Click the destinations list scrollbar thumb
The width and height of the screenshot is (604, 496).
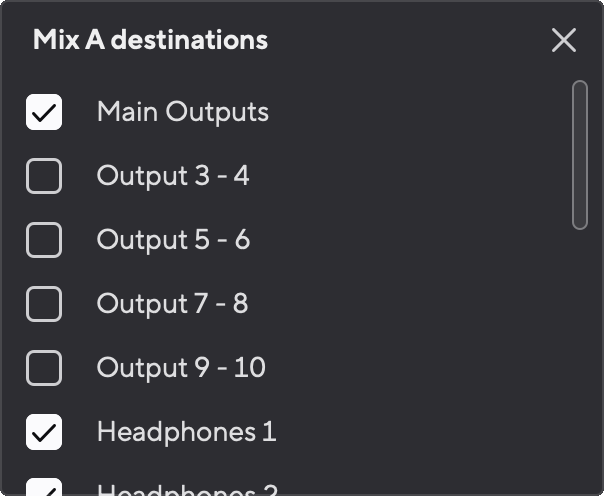coord(579,155)
